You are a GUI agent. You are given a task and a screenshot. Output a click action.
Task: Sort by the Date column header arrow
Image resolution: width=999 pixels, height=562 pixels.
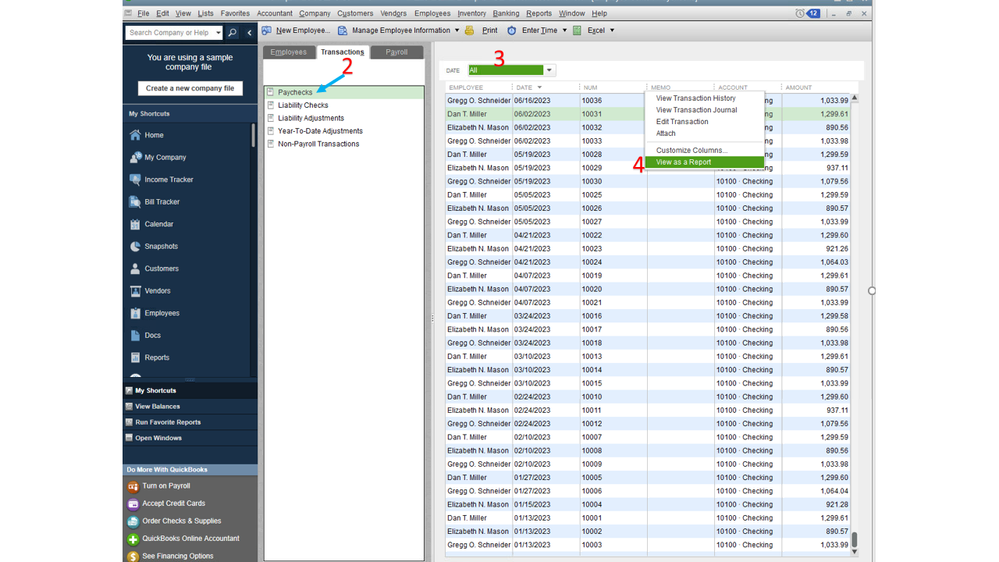click(540, 87)
